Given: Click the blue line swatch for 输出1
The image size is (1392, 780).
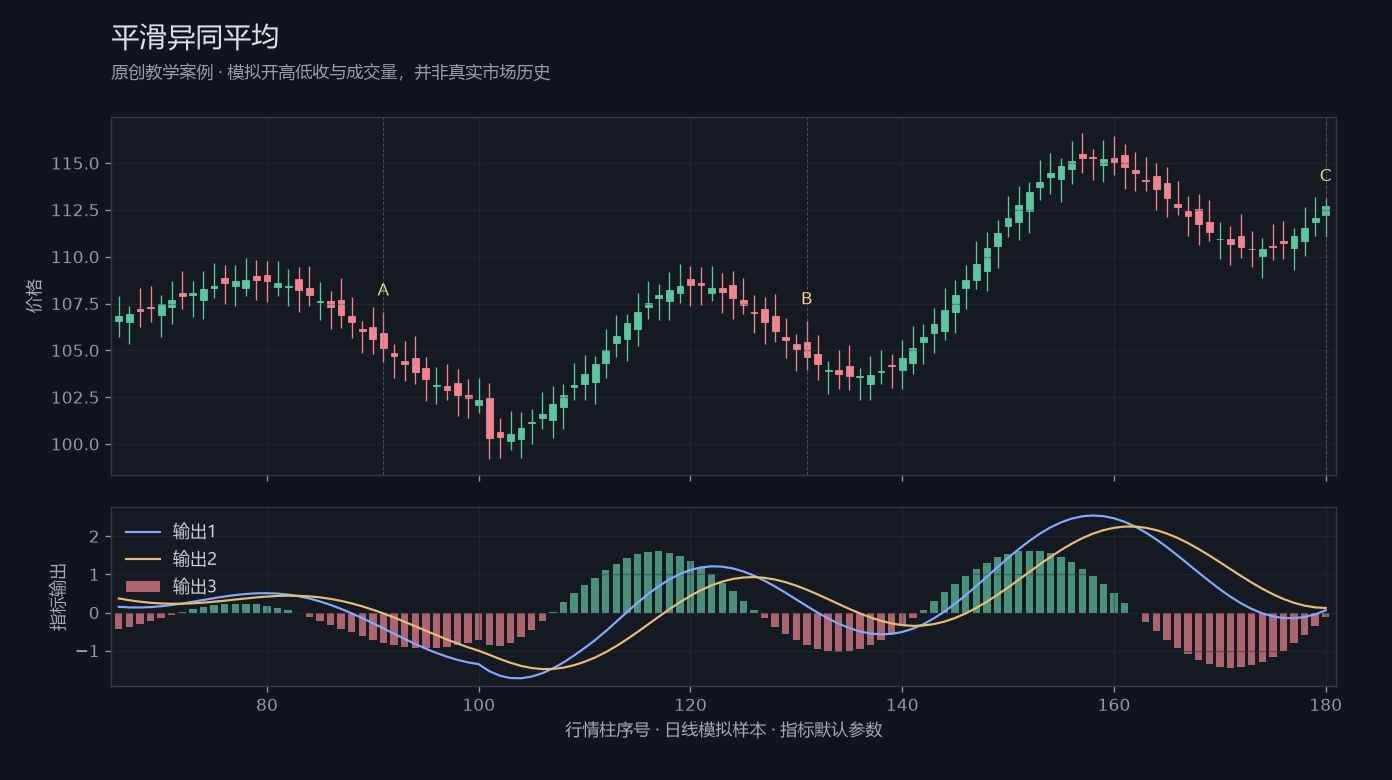Looking at the screenshot, I should pos(144,531).
